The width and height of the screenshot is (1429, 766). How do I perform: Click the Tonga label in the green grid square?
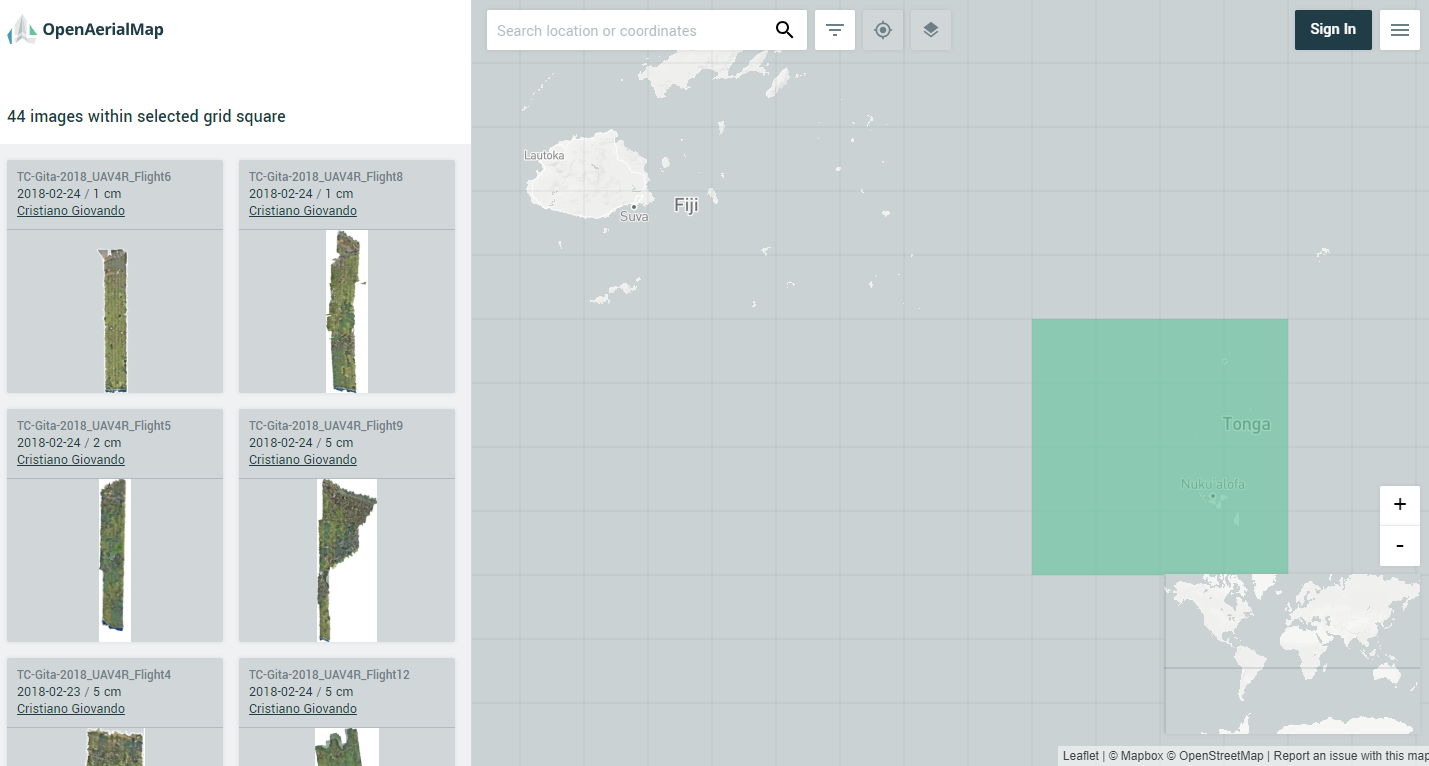click(x=1246, y=424)
